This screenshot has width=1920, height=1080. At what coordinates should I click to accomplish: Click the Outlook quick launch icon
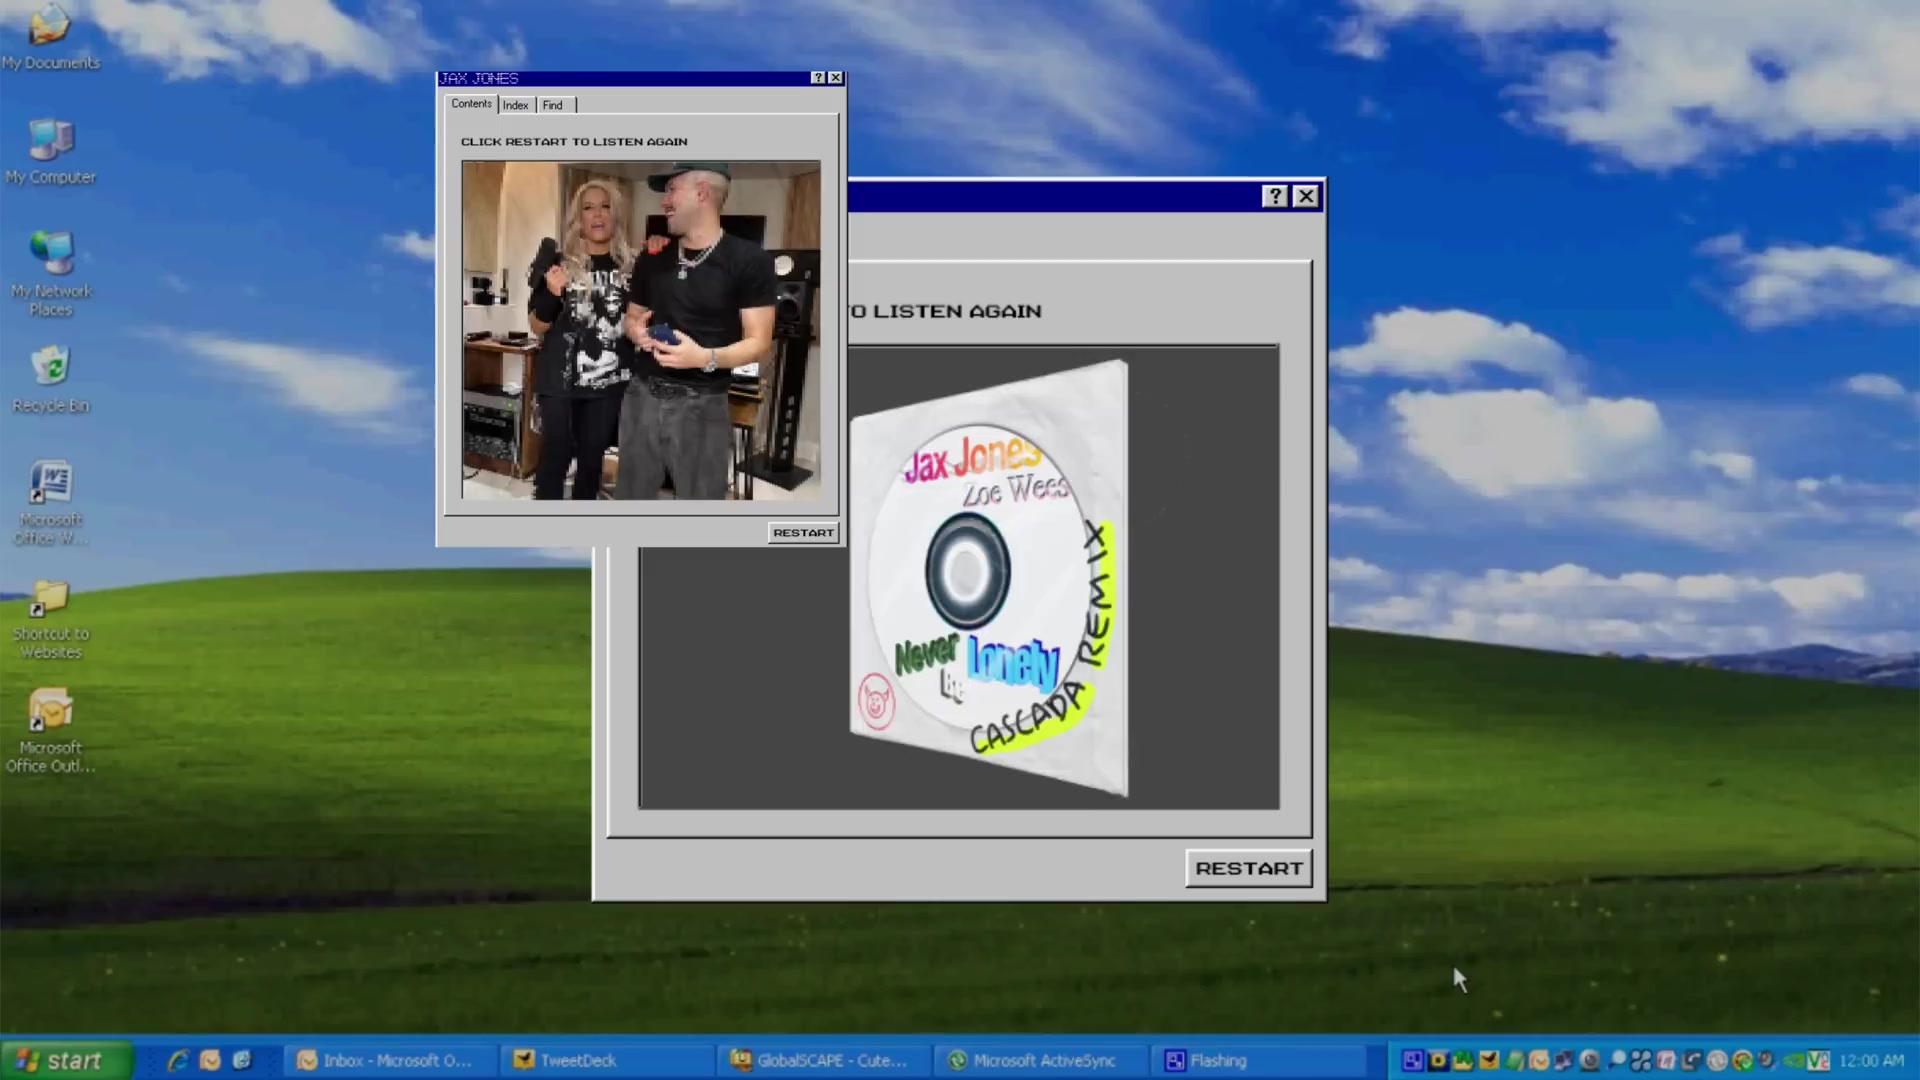(210, 1060)
